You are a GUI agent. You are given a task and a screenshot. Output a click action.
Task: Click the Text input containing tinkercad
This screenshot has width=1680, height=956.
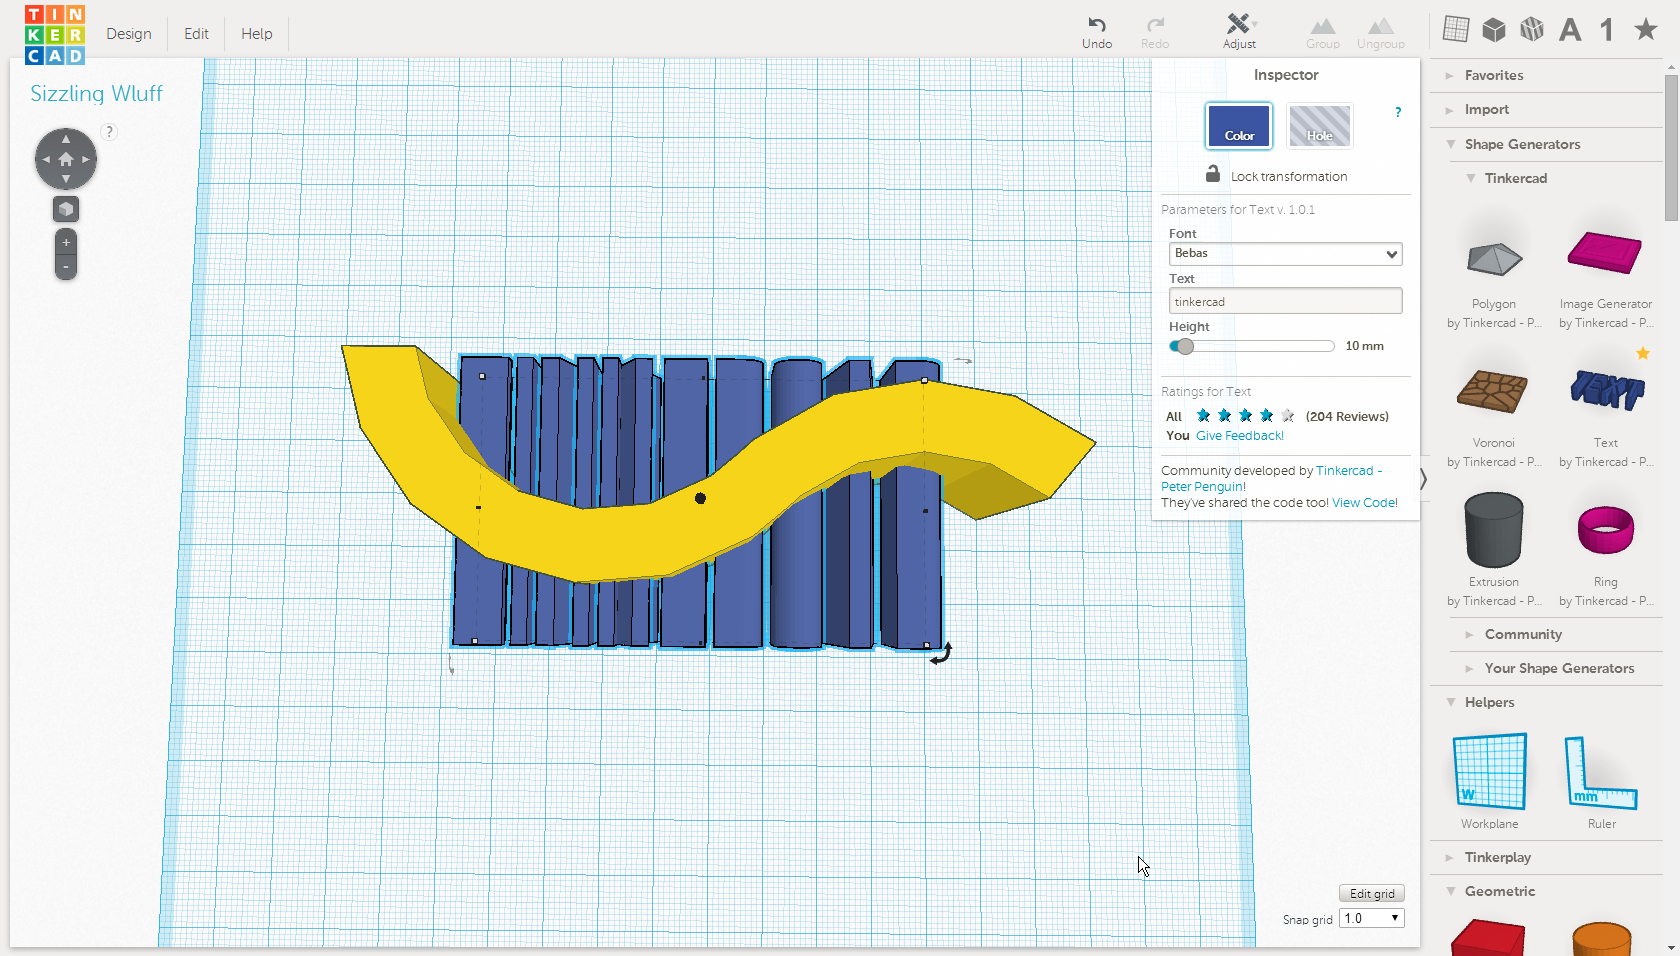pos(1285,300)
